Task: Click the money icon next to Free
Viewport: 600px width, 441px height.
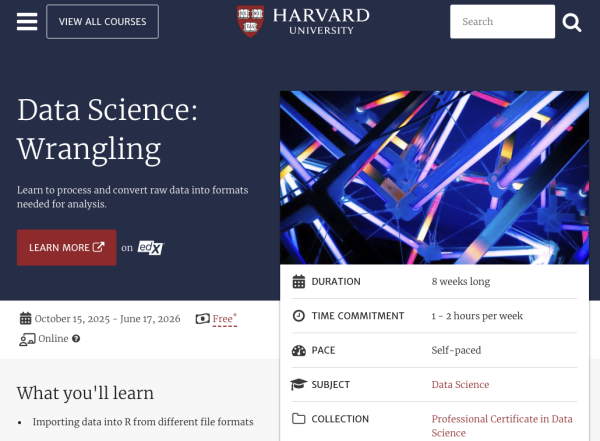Action: [203, 319]
